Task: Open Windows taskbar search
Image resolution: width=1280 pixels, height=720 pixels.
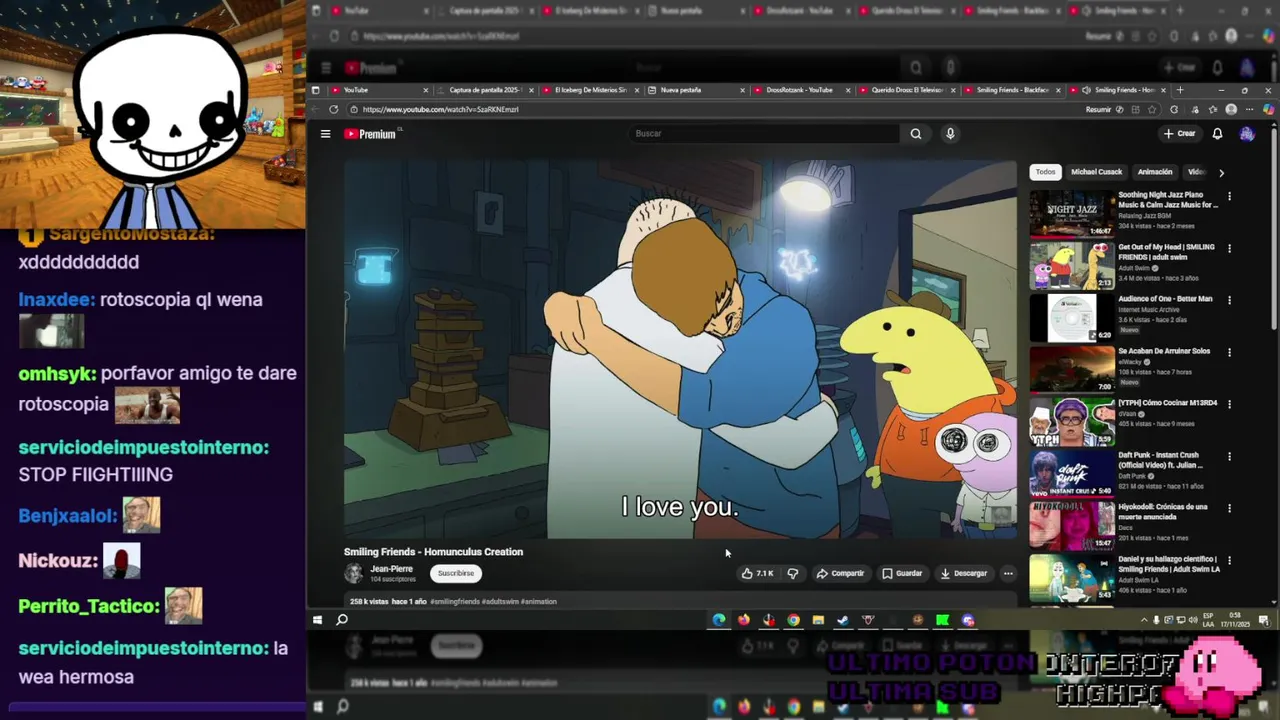Action: [342, 620]
